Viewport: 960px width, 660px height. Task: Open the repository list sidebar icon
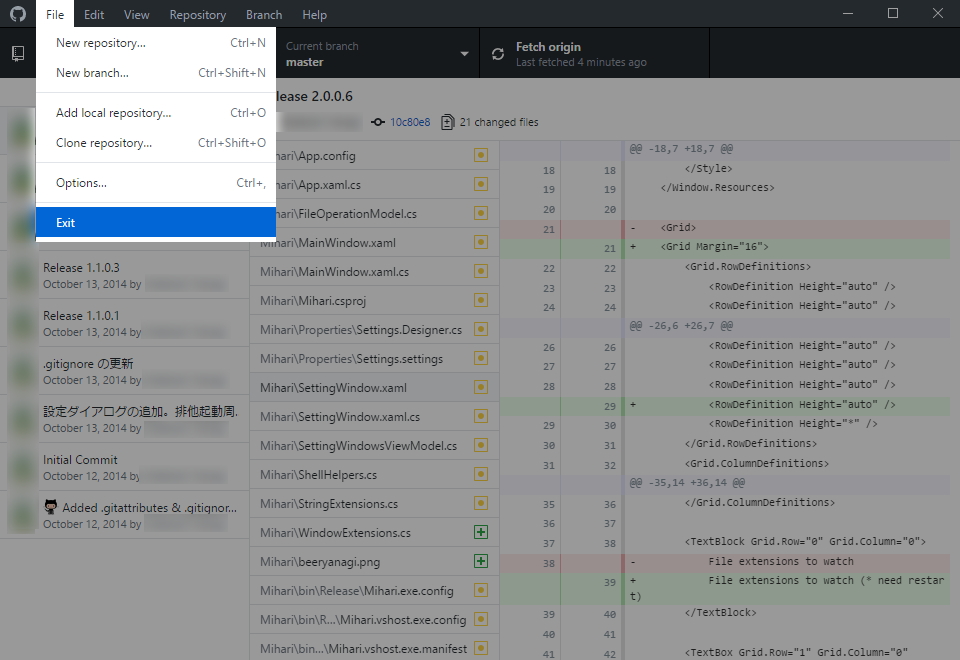[17, 52]
